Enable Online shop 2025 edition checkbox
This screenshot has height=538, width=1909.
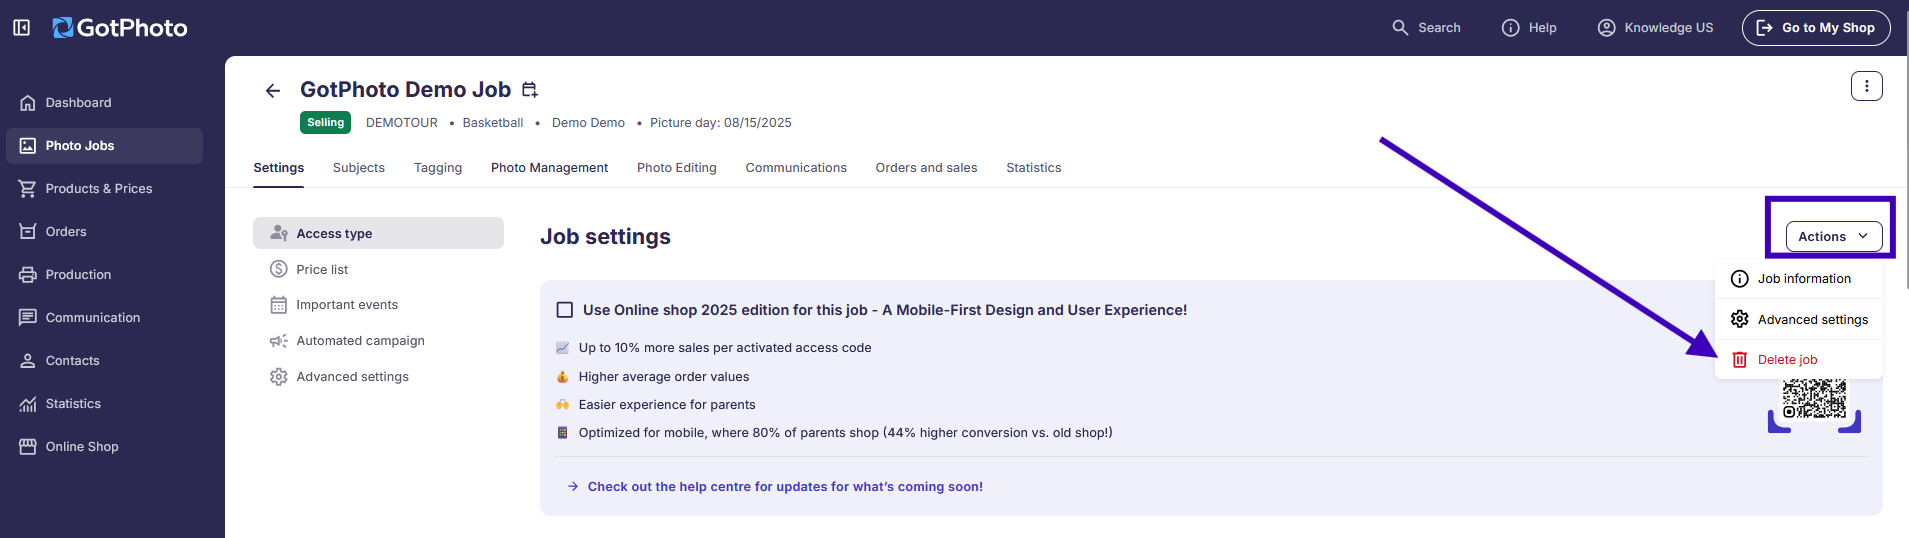tap(565, 310)
